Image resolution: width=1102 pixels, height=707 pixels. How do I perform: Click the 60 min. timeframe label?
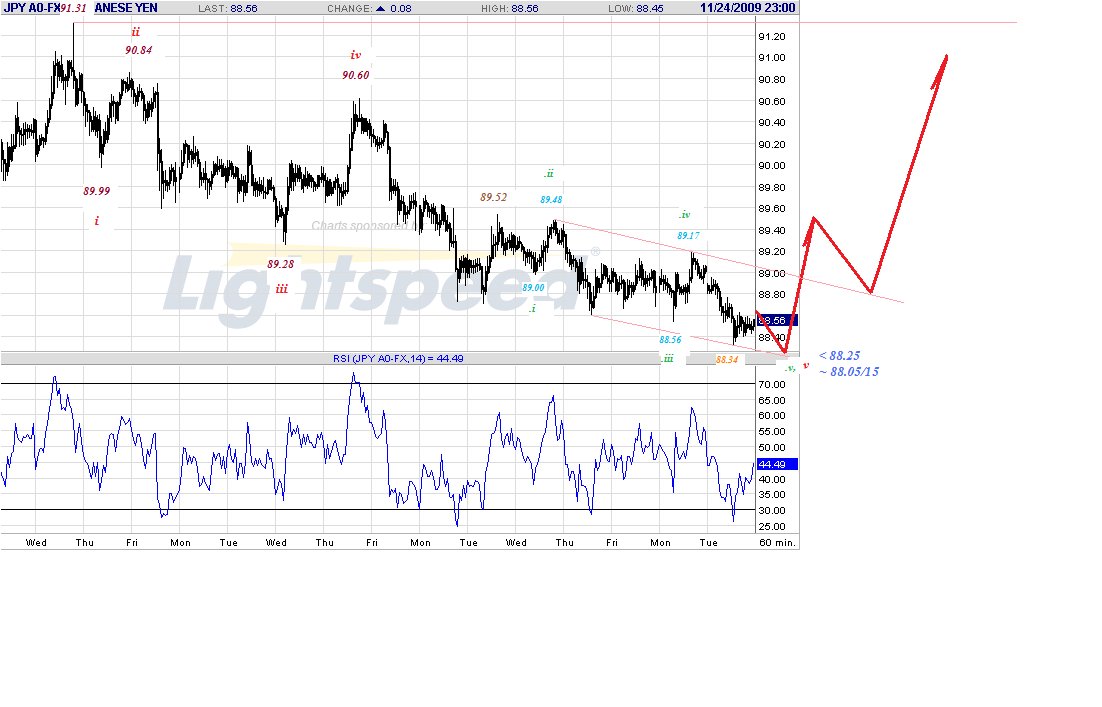(x=777, y=543)
